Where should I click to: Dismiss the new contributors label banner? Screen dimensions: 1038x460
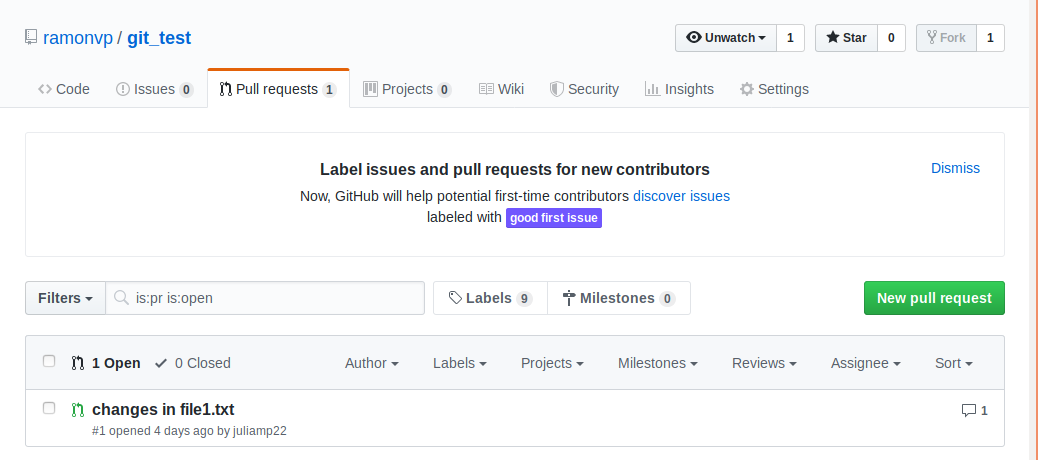tap(955, 168)
